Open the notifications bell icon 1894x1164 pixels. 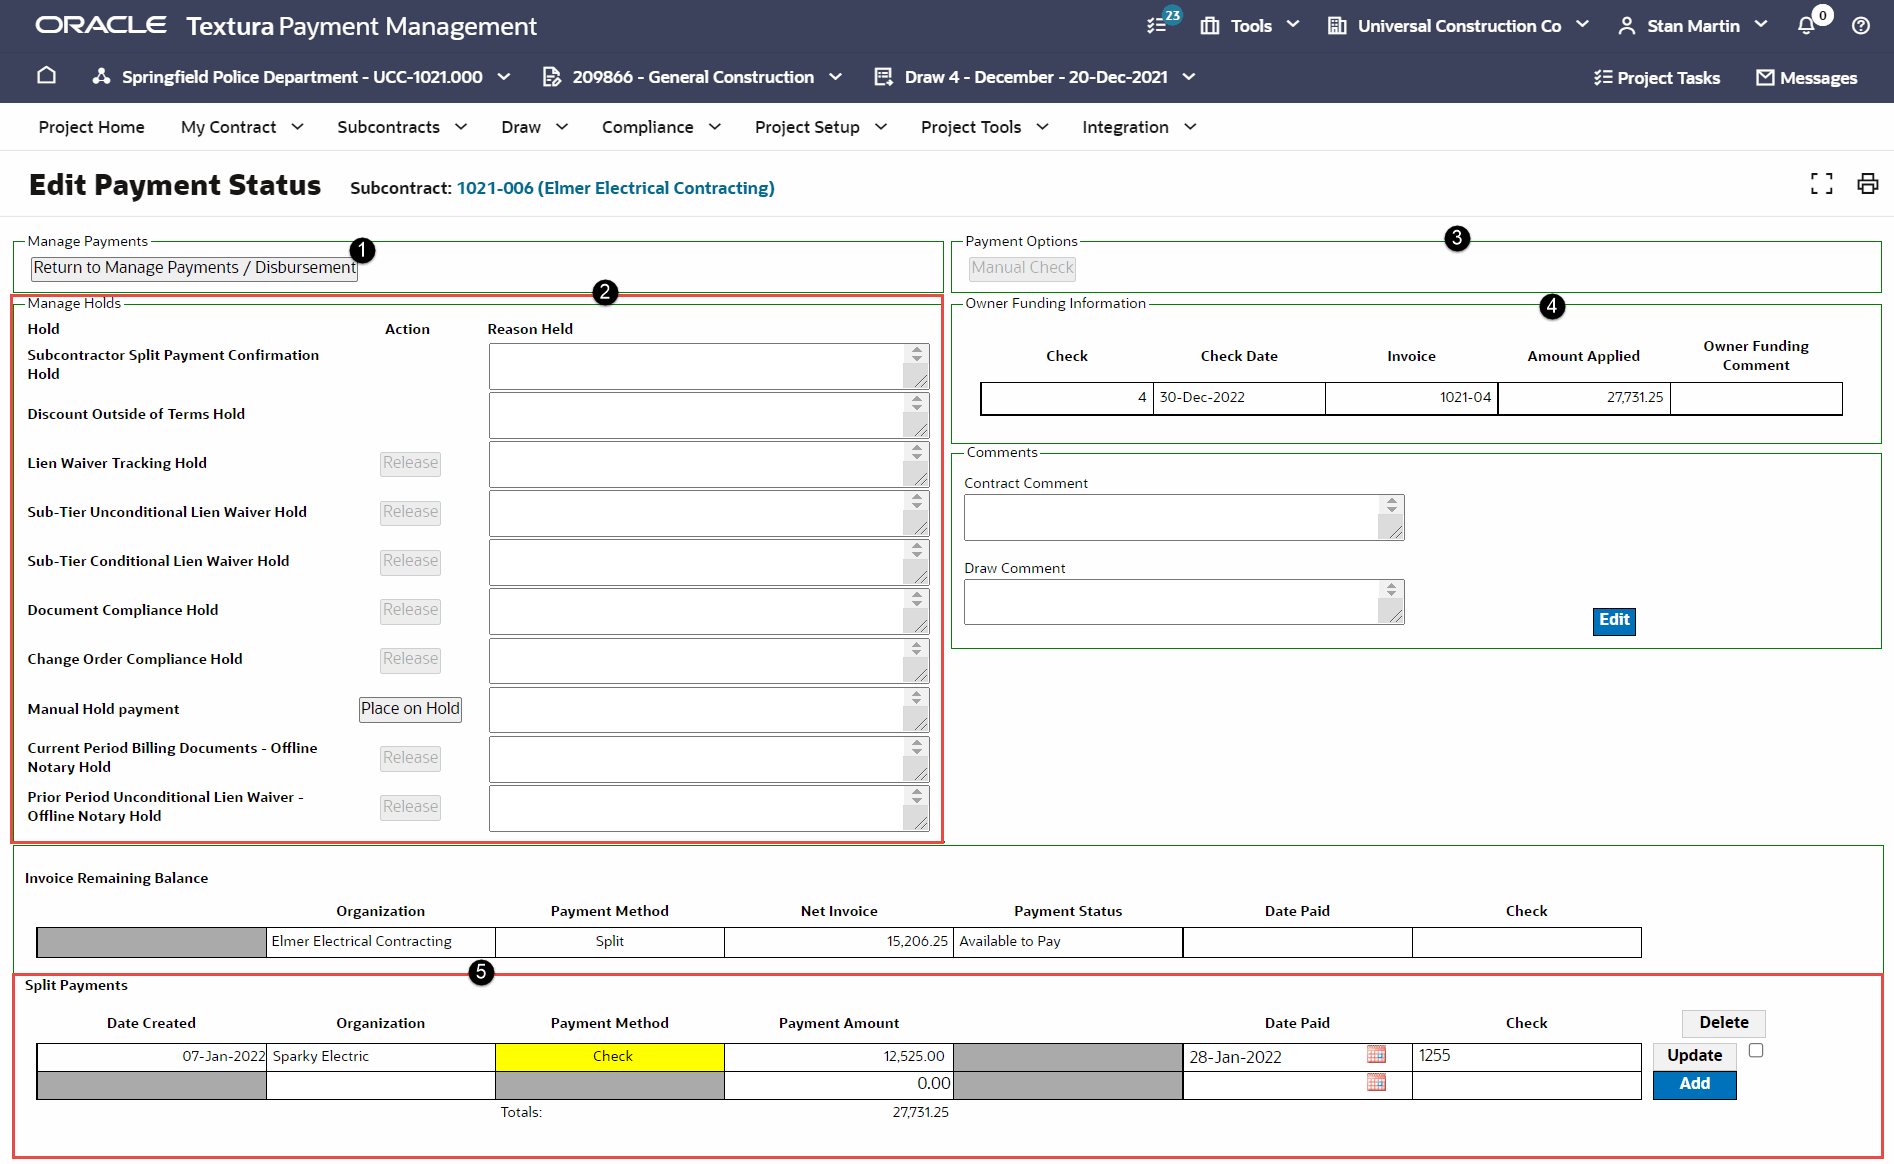(x=1807, y=25)
